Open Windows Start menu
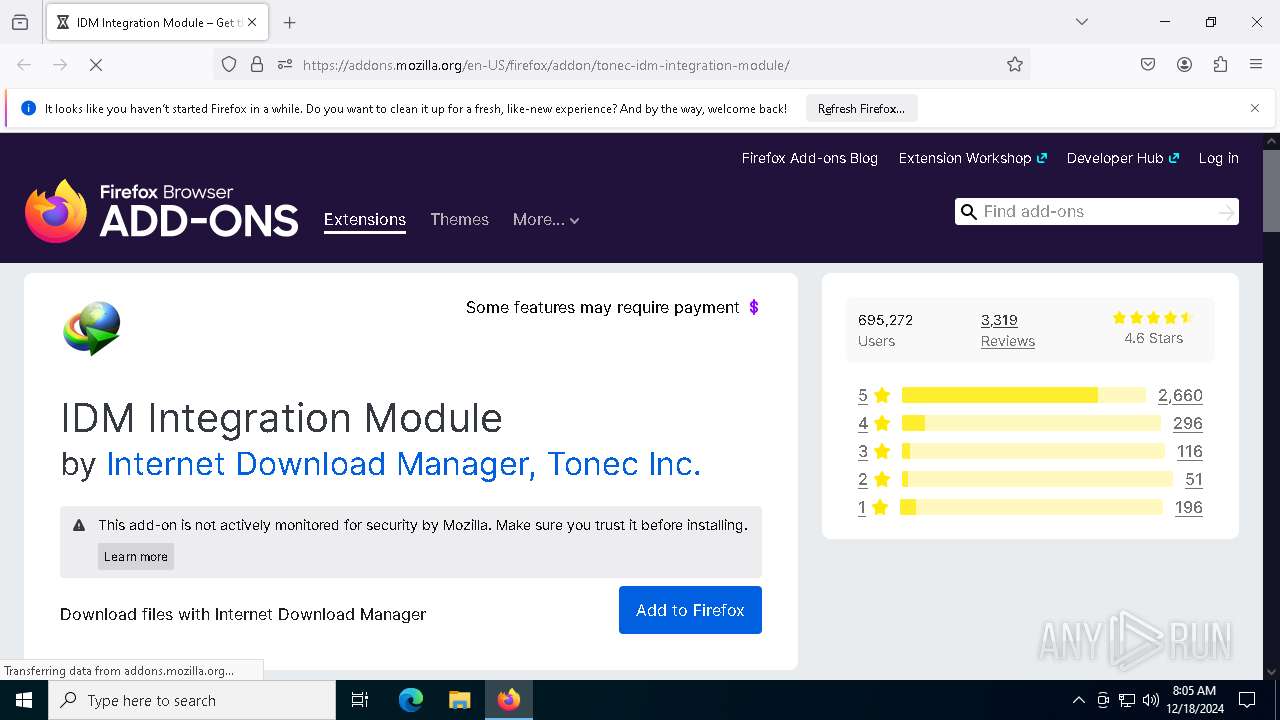 point(24,700)
